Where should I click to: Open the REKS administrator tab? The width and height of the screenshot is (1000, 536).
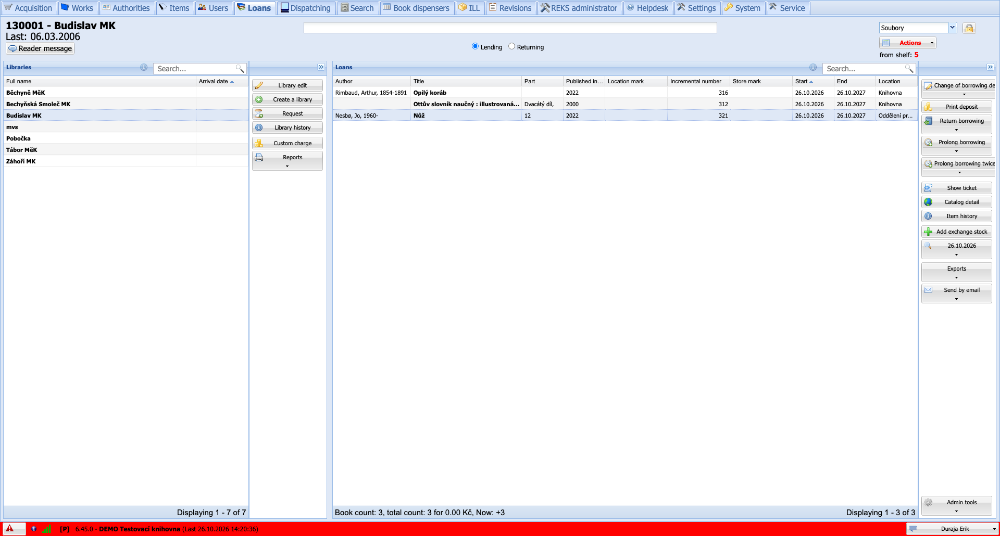[578, 8]
